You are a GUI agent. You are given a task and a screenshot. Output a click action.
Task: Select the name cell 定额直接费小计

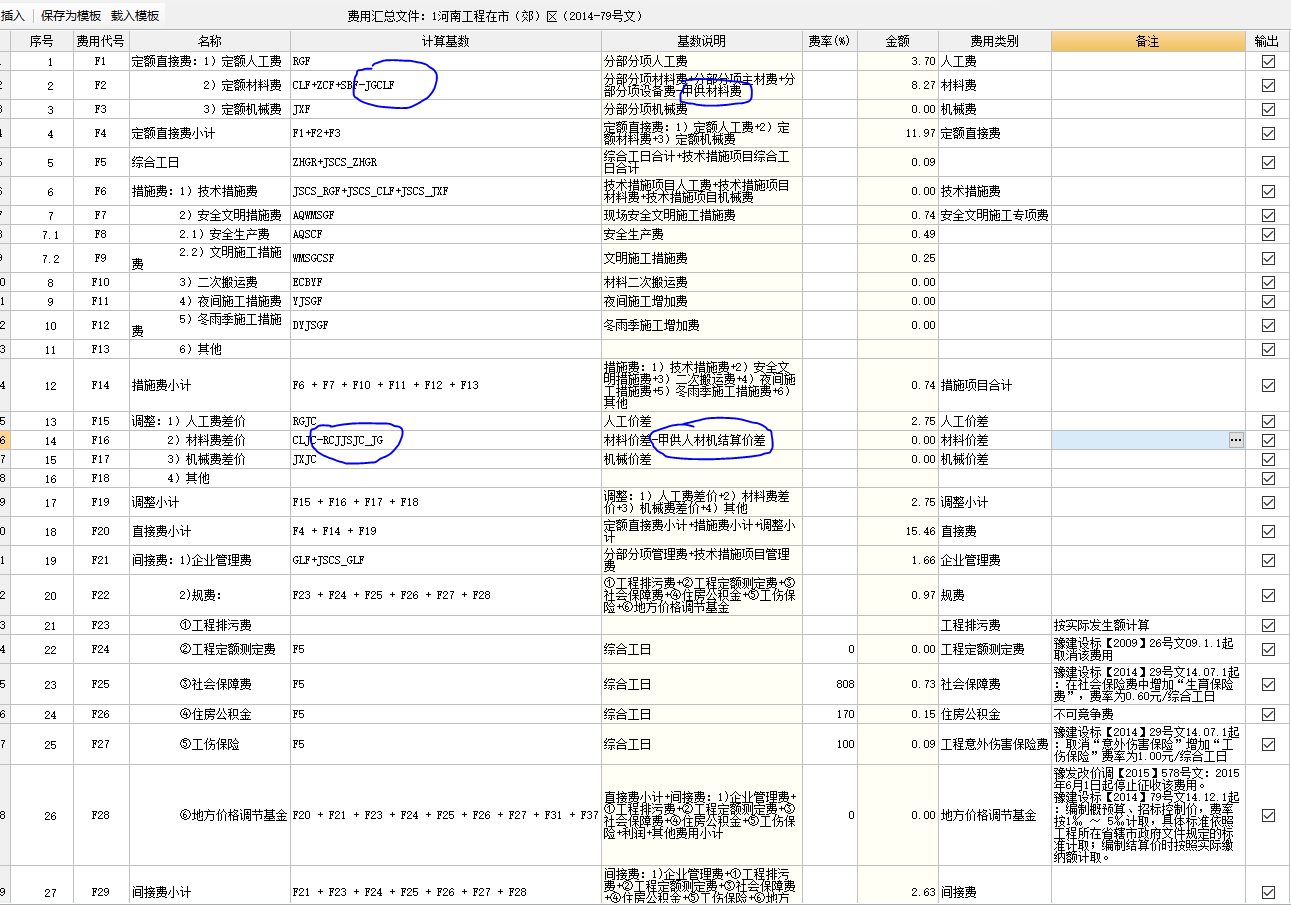tap(210, 133)
